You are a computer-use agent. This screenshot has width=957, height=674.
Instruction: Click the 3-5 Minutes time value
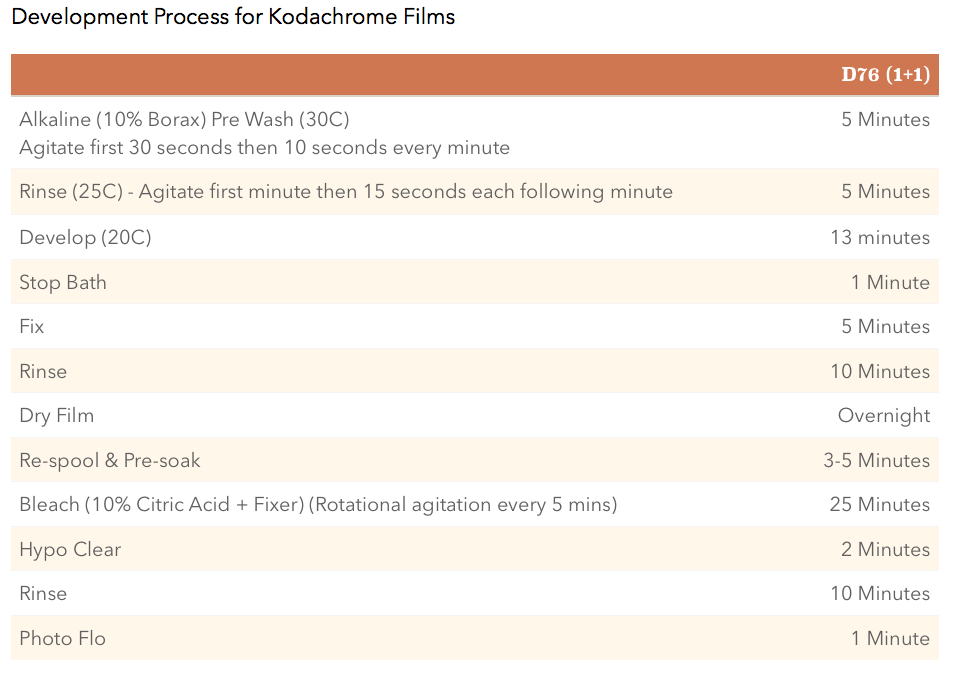point(876,461)
